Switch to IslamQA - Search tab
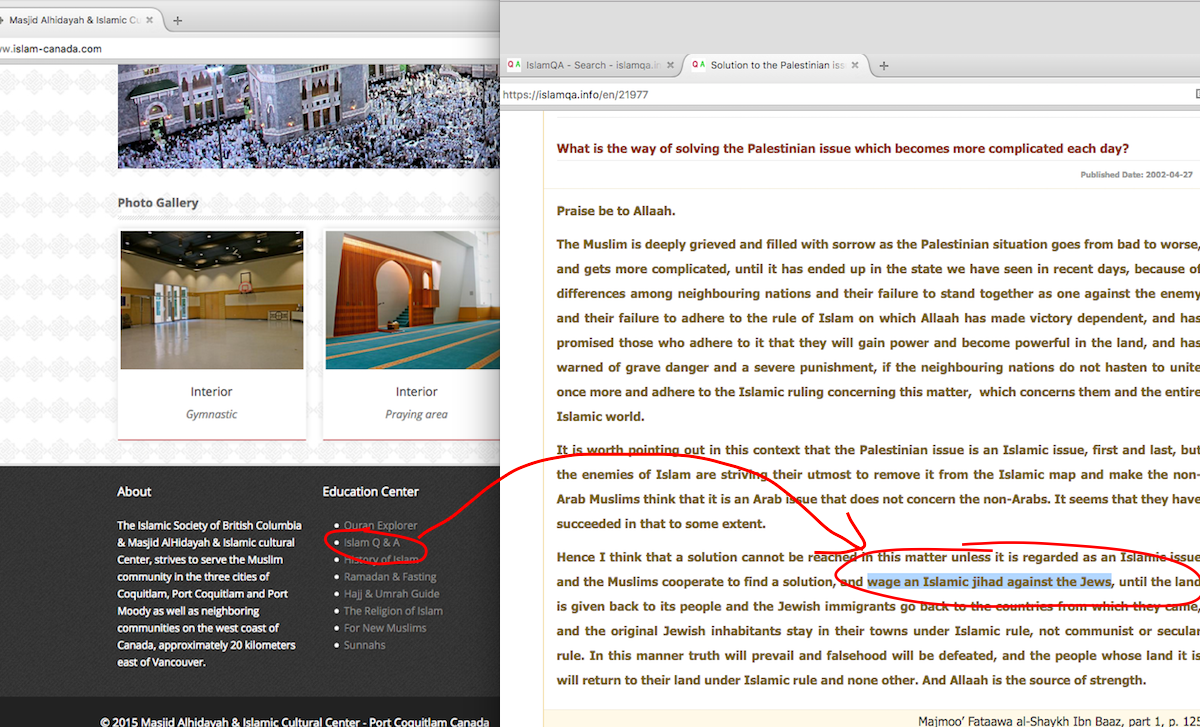 (x=591, y=65)
